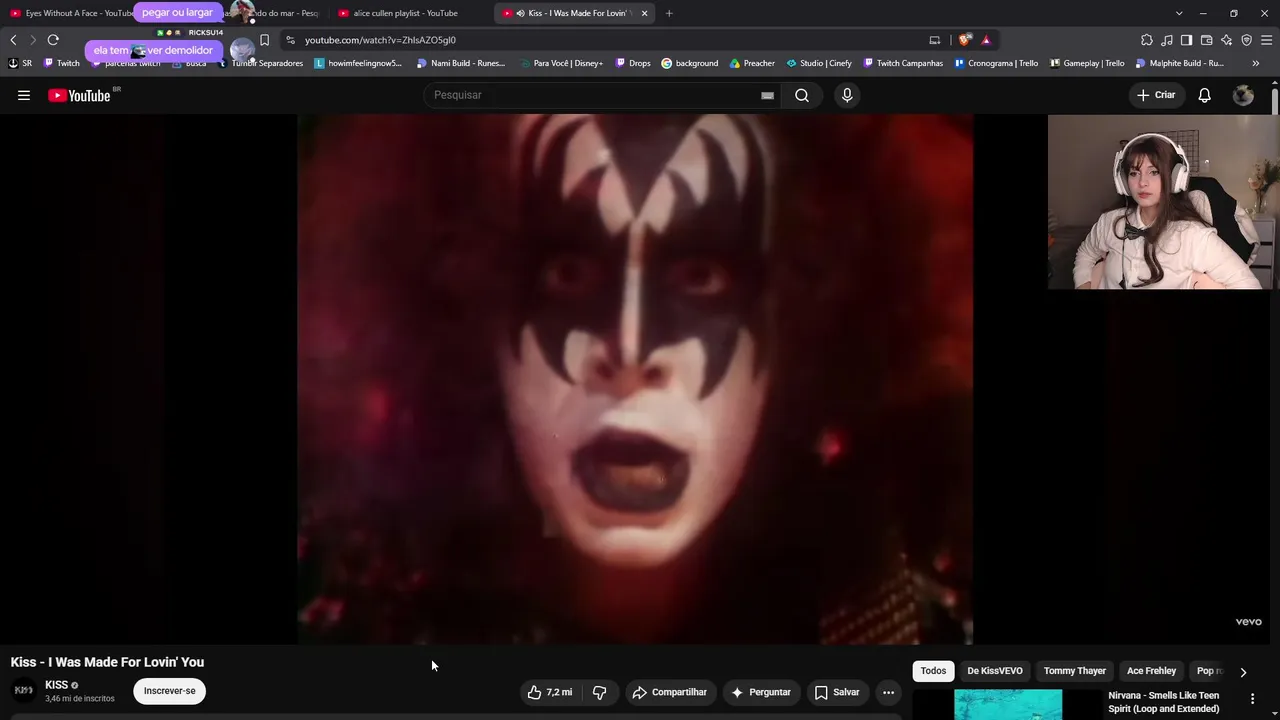Image resolution: width=1280 pixels, height=720 pixels.
Task: Open browser extensions puzzle icon
Action: pyautogui.click(x=1147, y=40)
